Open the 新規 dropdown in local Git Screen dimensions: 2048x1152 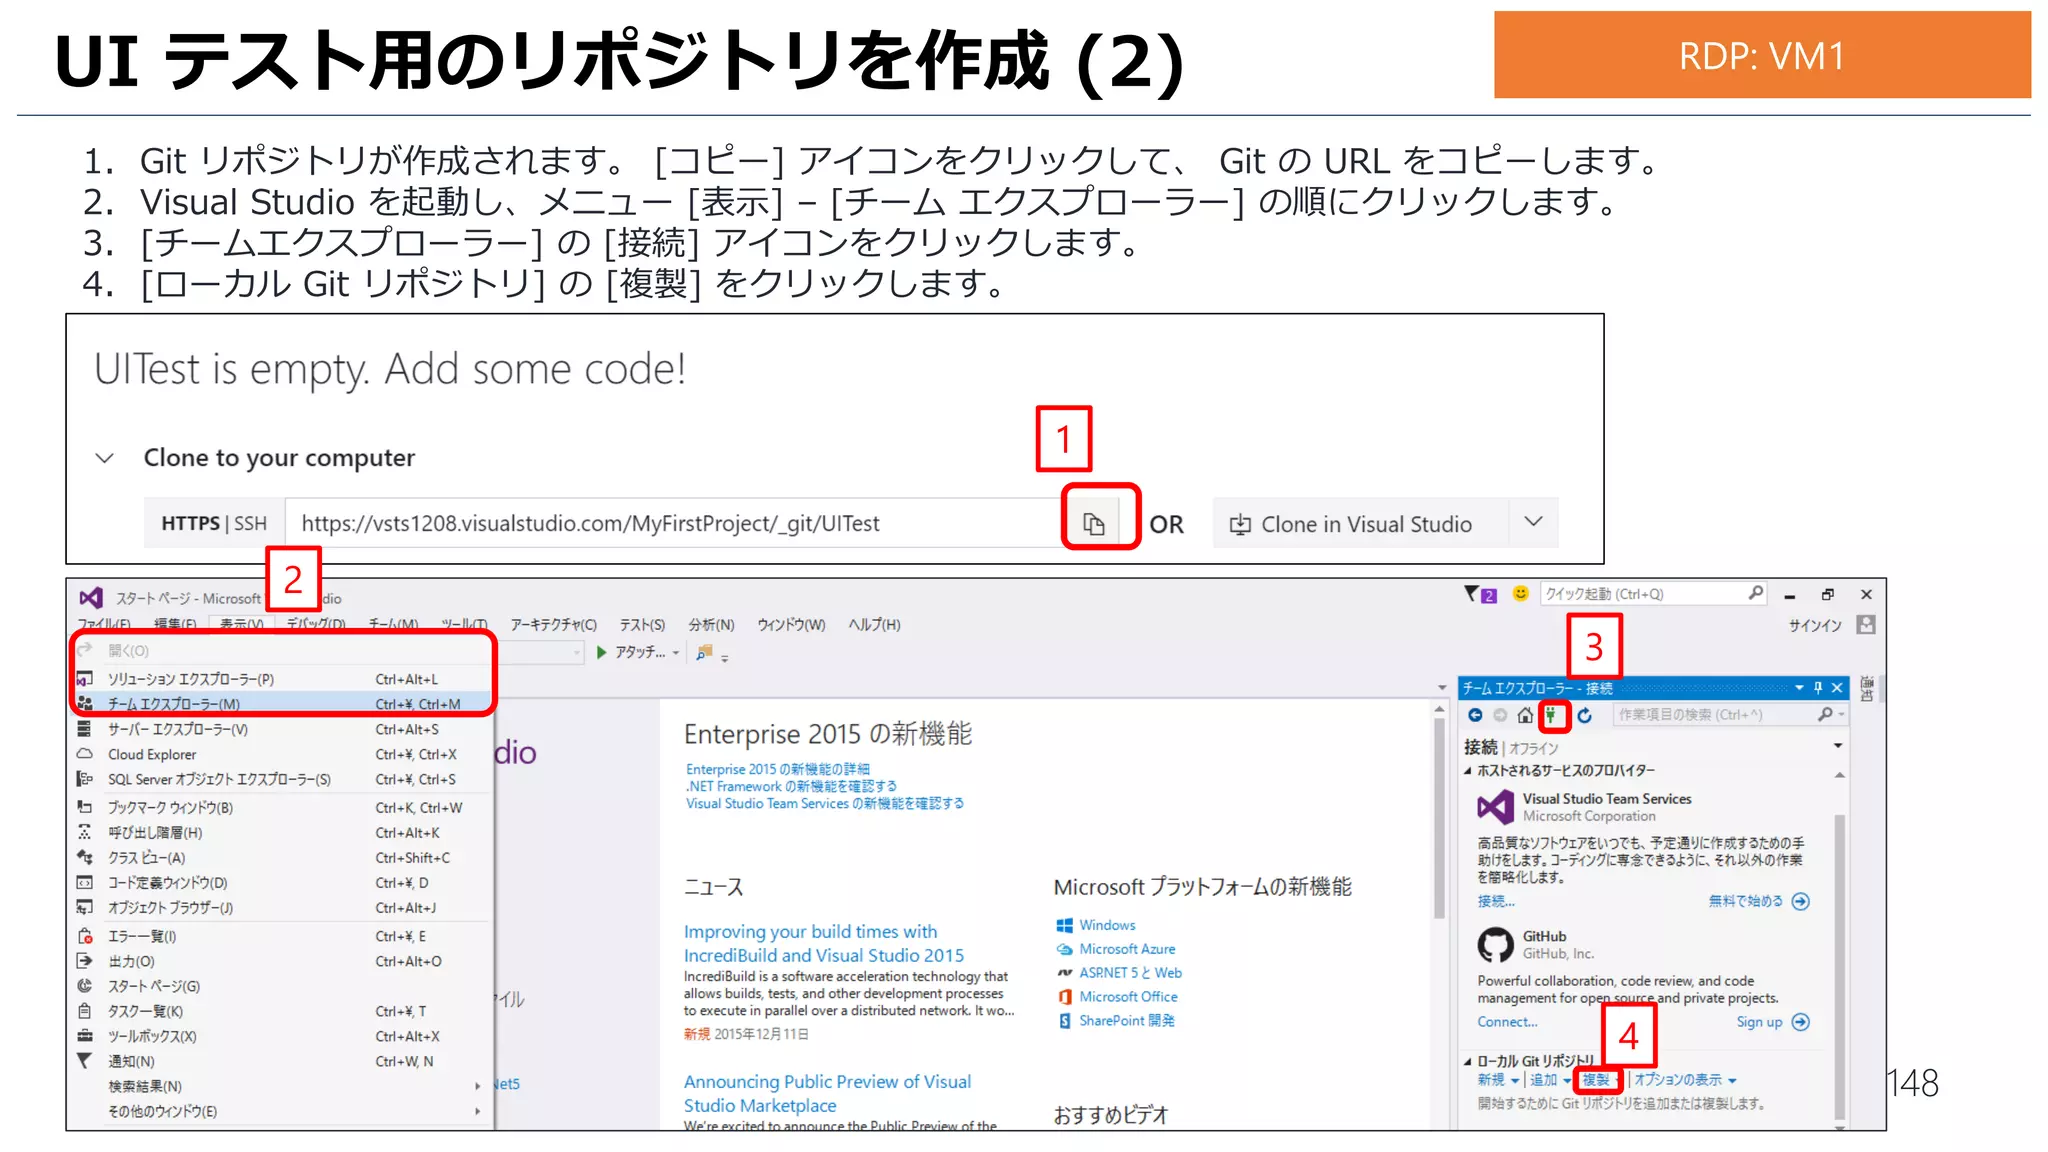[x=1515, y=1081]
